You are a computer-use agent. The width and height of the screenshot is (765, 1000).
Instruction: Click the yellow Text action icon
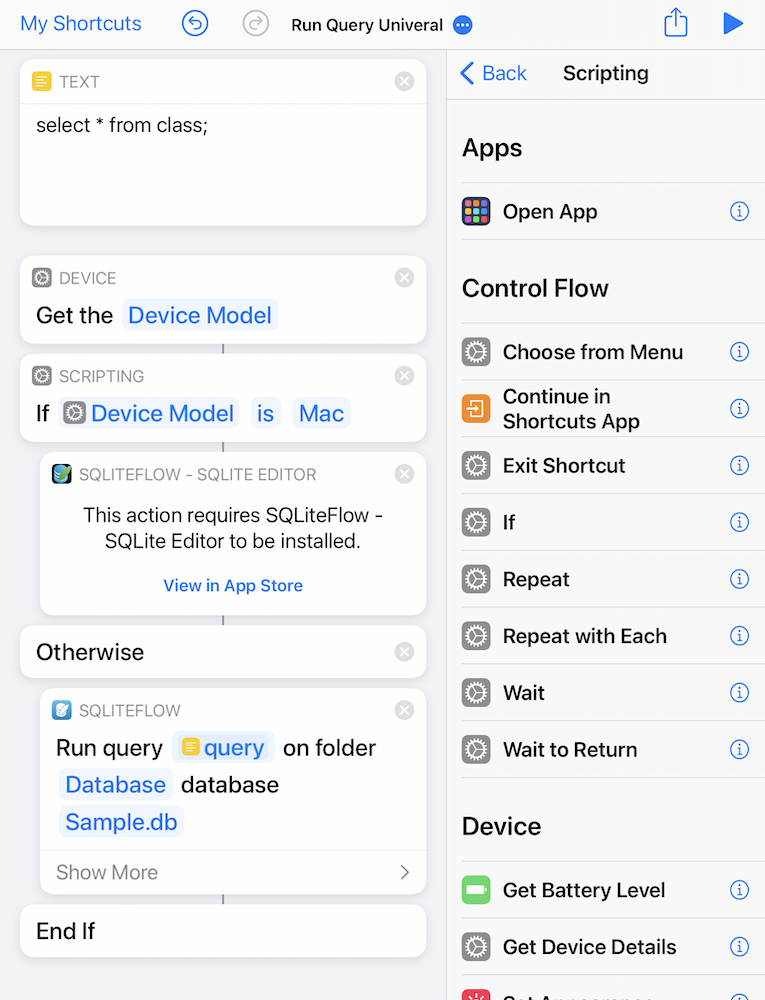coord(40,81)
